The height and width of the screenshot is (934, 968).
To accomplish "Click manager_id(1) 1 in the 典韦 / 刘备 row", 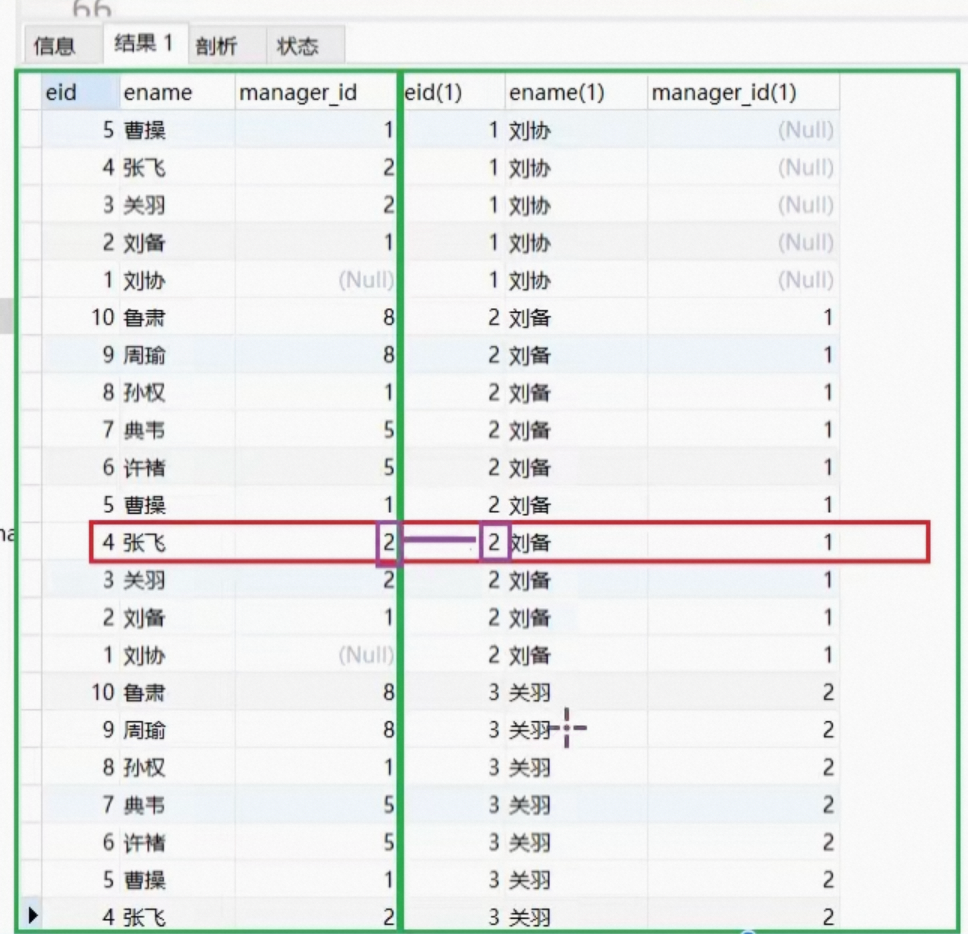I will pos(828,430).
